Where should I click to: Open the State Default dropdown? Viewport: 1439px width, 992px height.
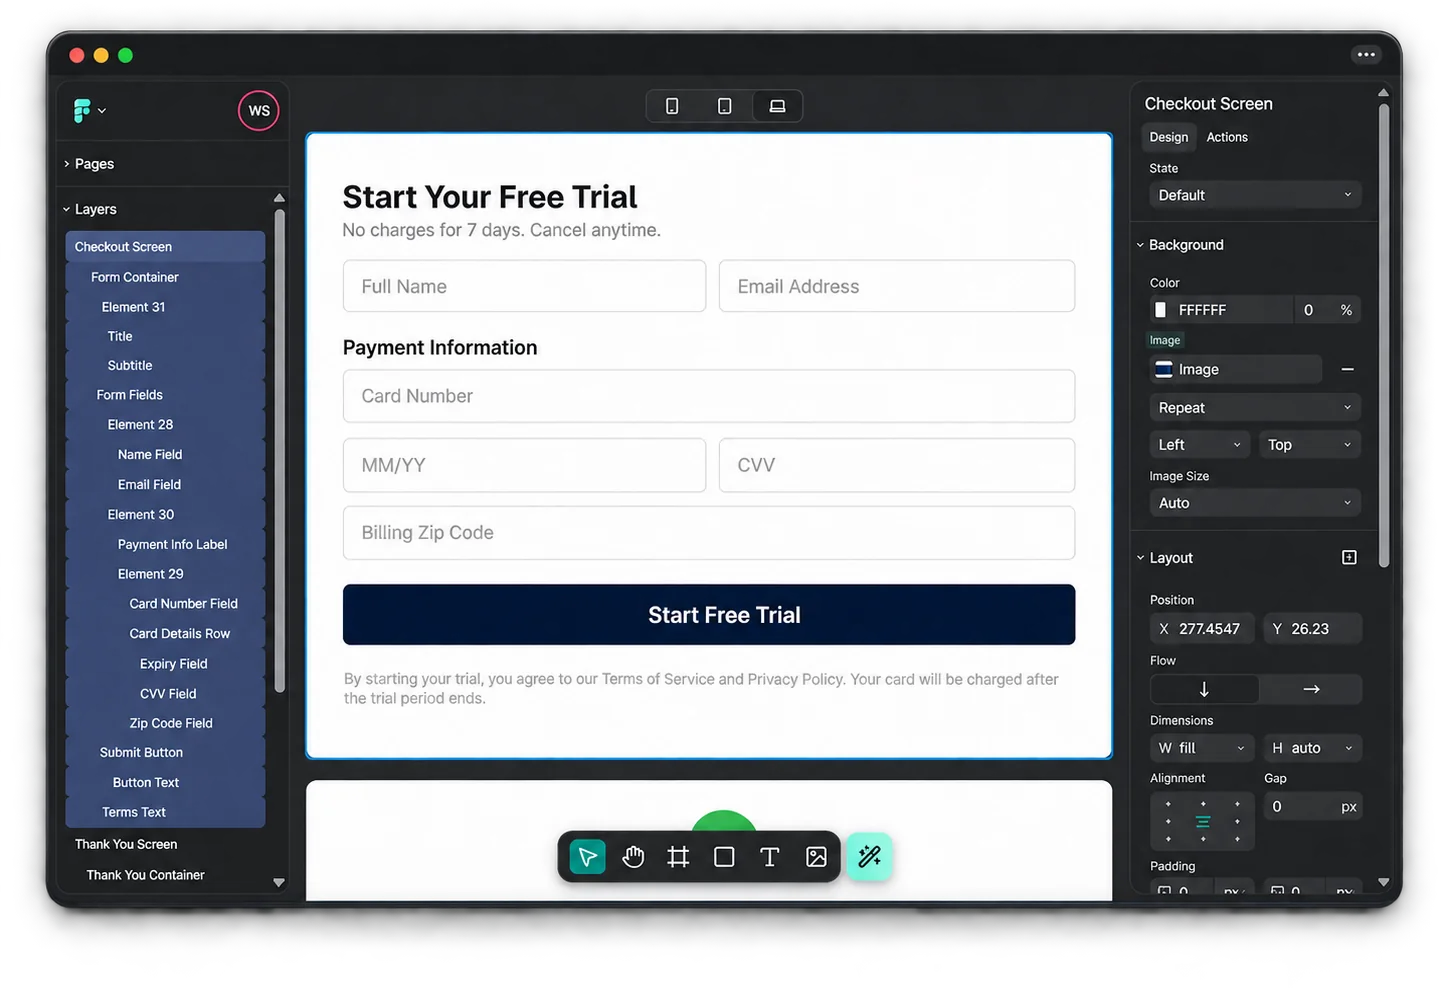pos(1255,195)
